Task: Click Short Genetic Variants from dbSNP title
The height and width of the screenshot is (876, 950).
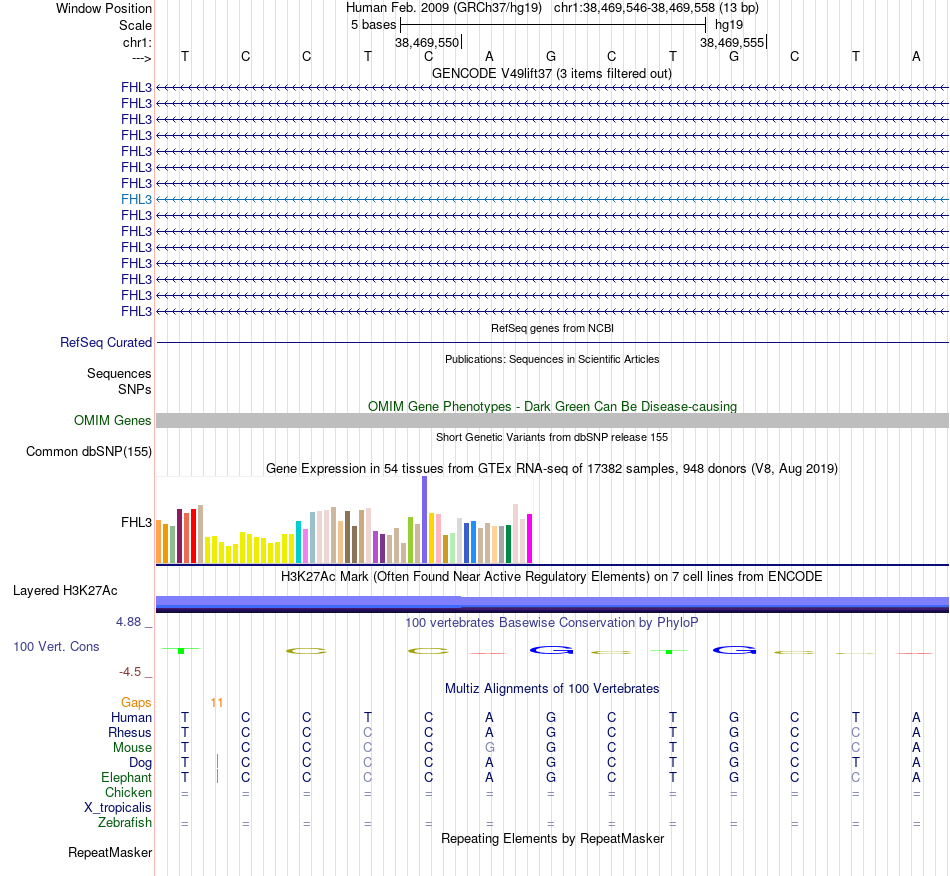Action: coord(552,437)
